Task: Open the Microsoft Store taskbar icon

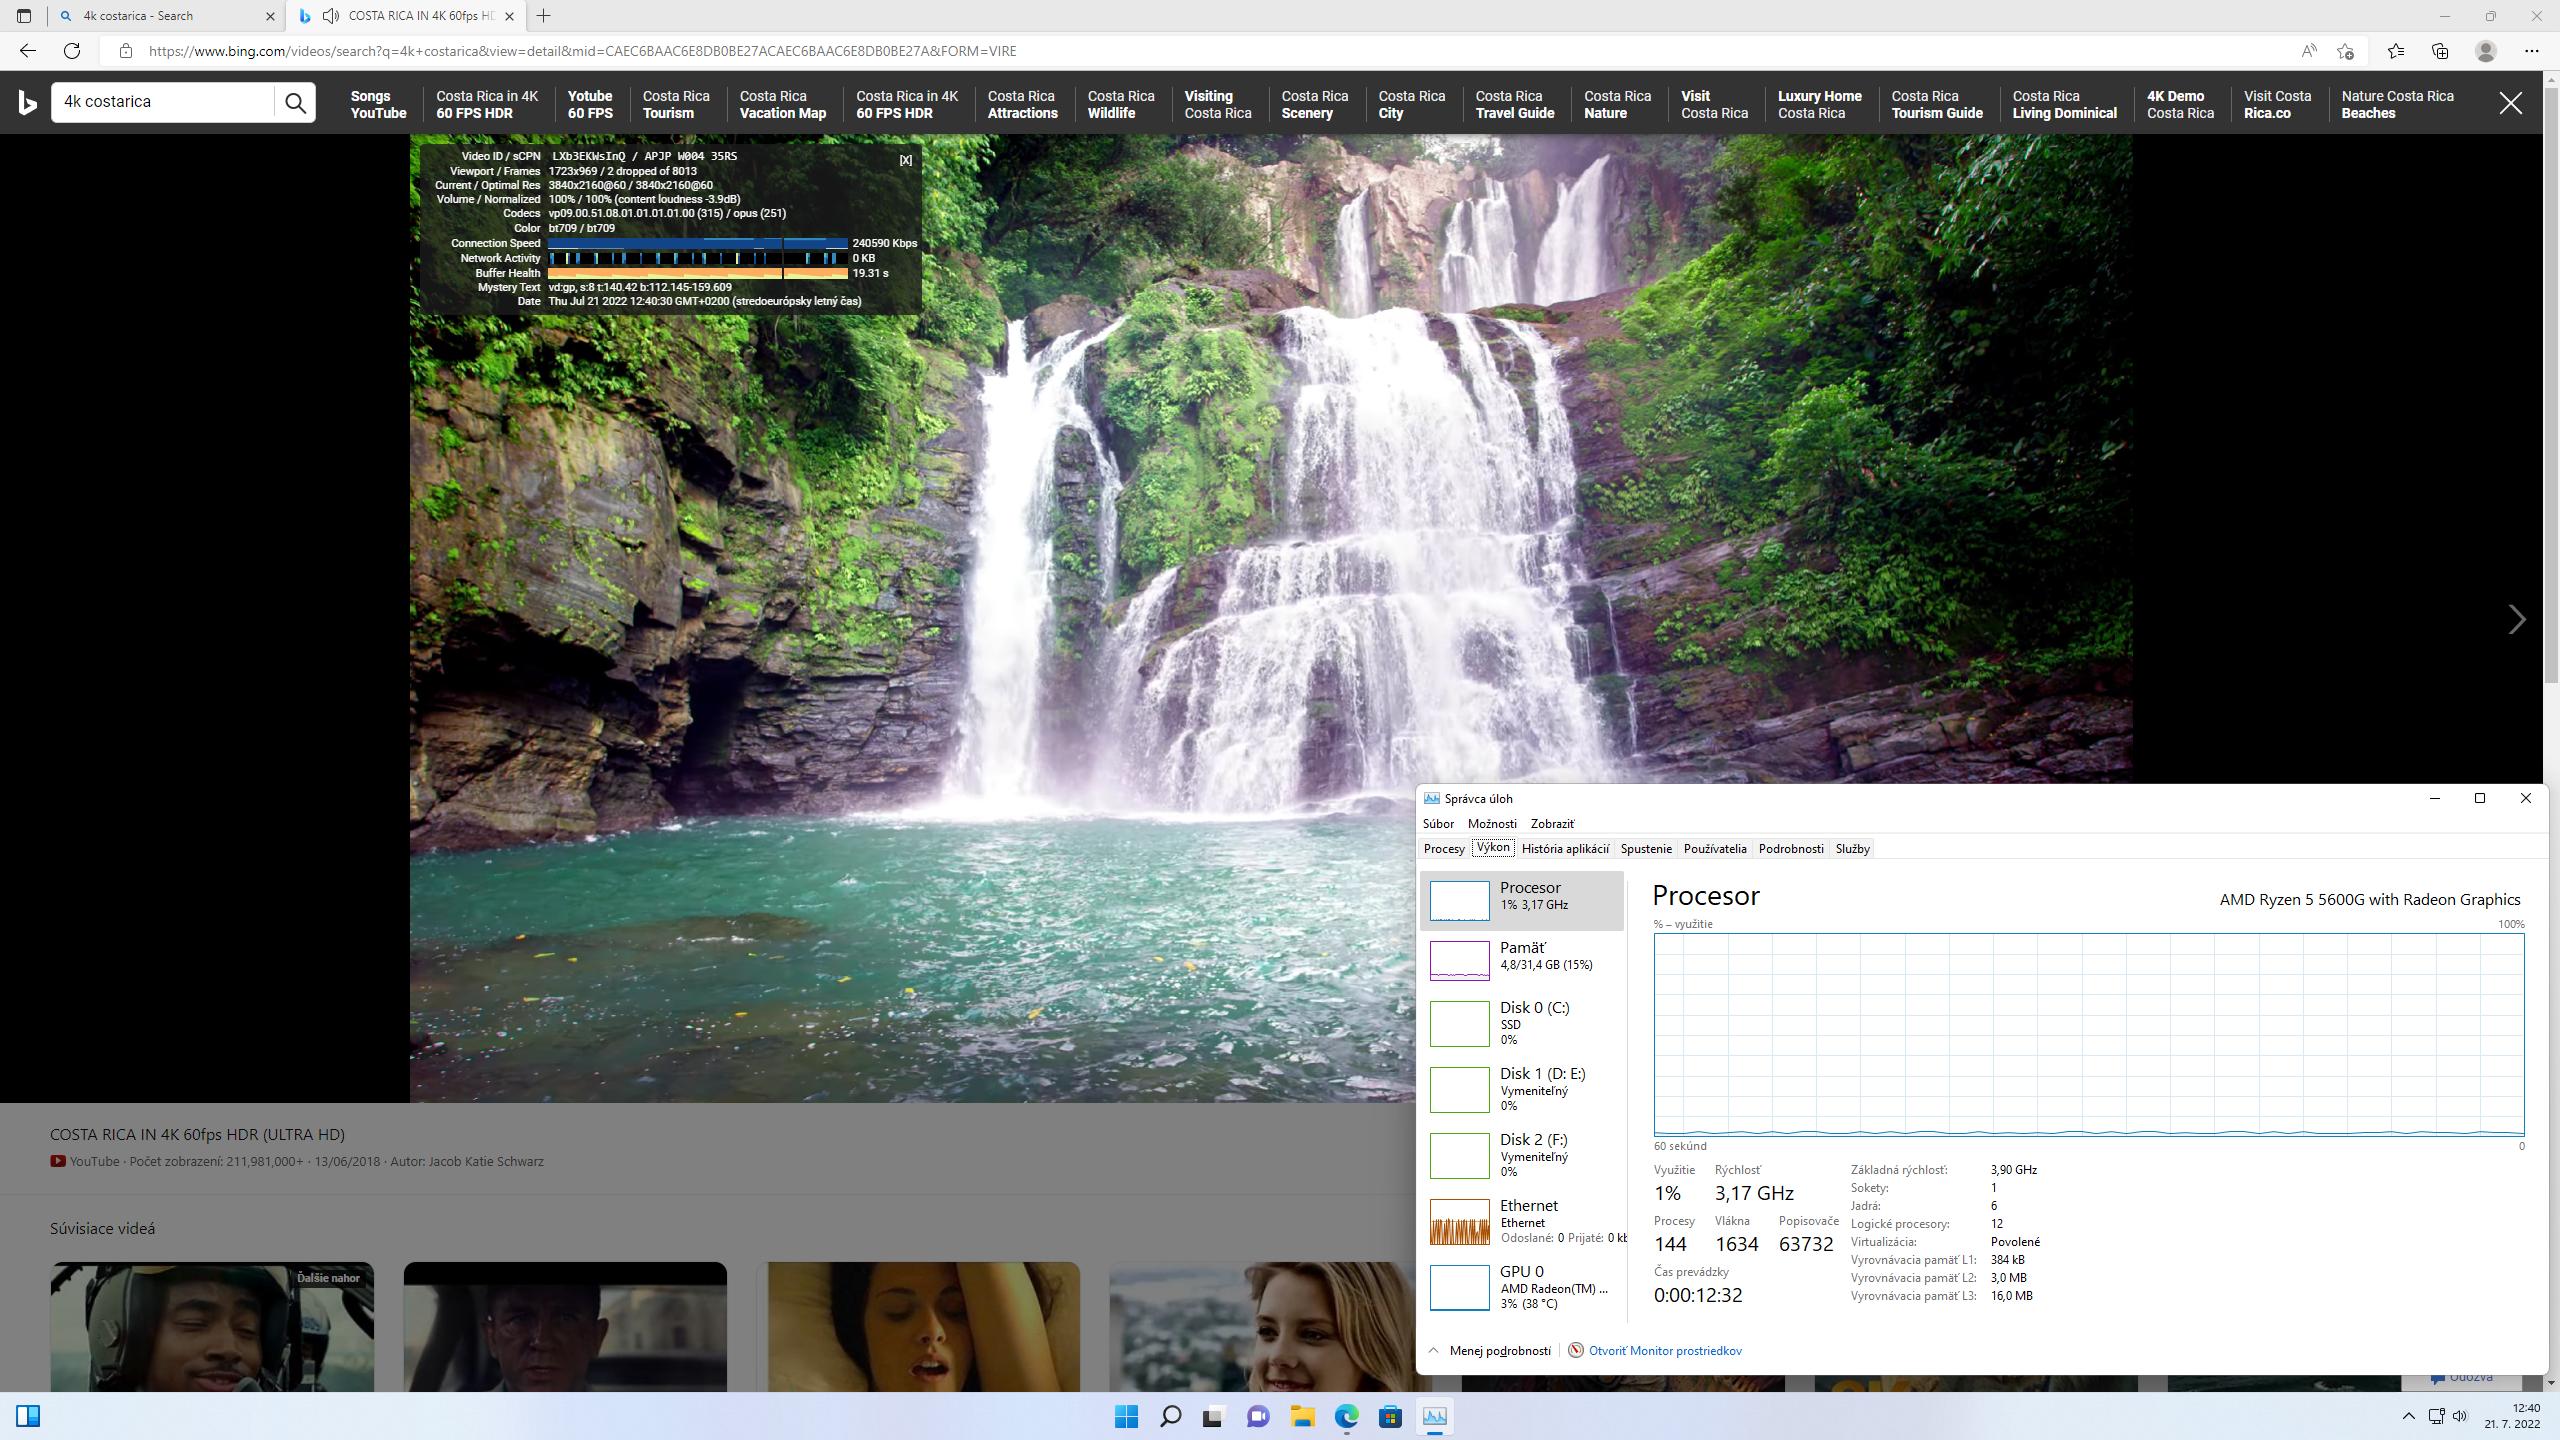Action: coord(1390,1416)
